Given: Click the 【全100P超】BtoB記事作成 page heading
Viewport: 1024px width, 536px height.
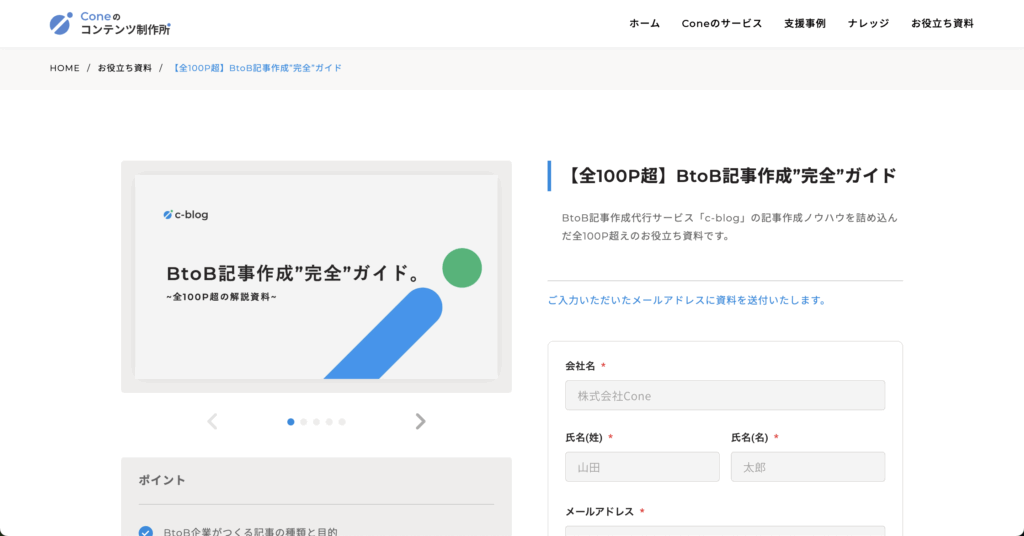Looking at the screenshot, I should click(729, 176).
